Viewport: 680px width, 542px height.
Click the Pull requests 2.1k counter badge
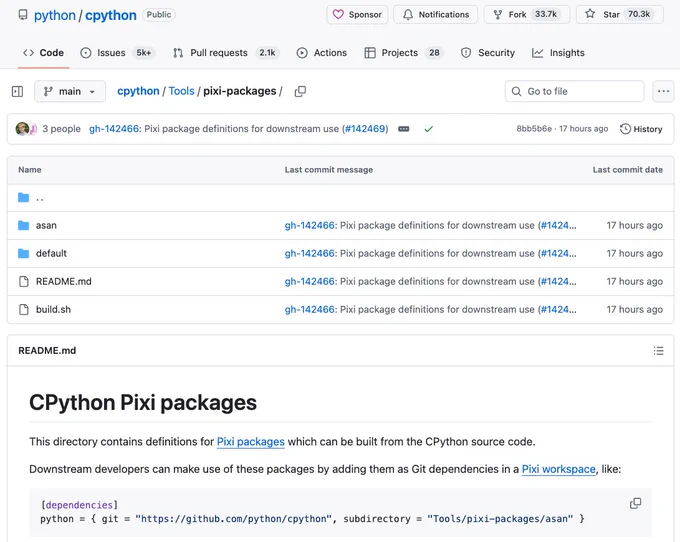point(267,53)
